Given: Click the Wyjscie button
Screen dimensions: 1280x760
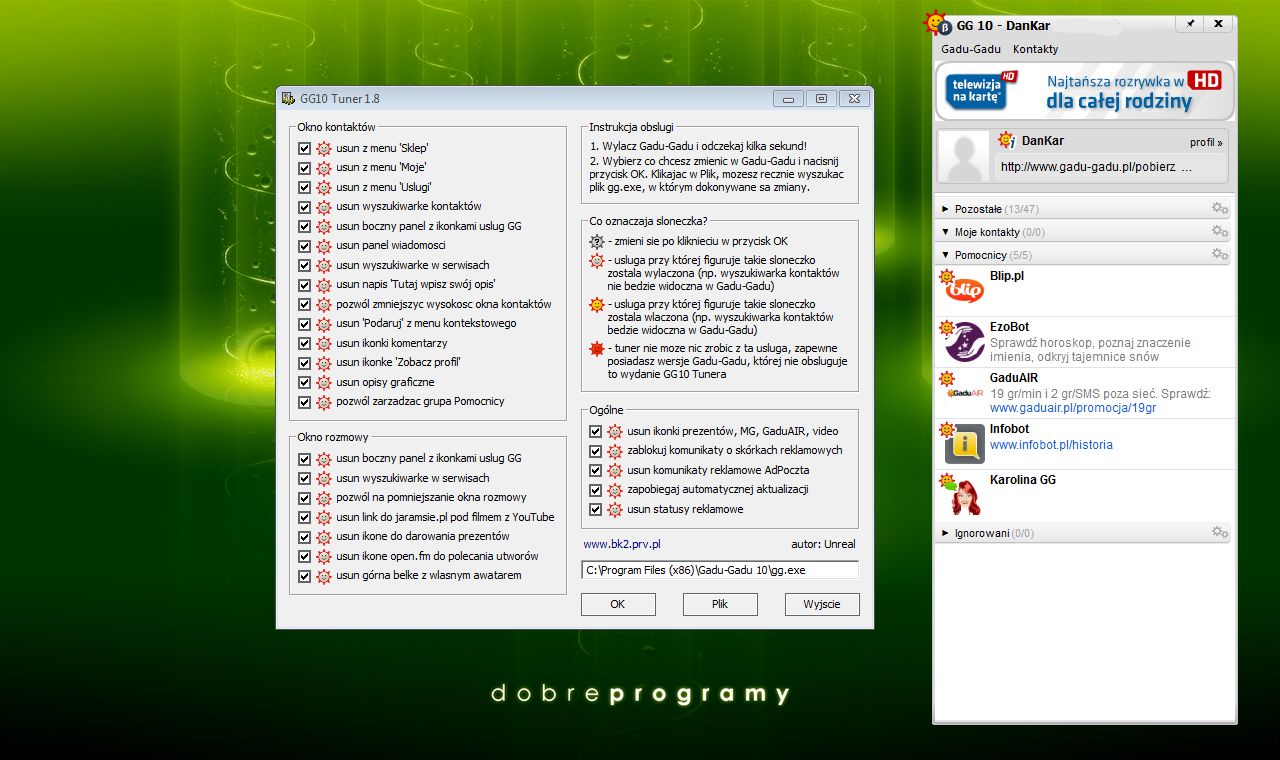Looking at the screenshot, I should point(822,604).
